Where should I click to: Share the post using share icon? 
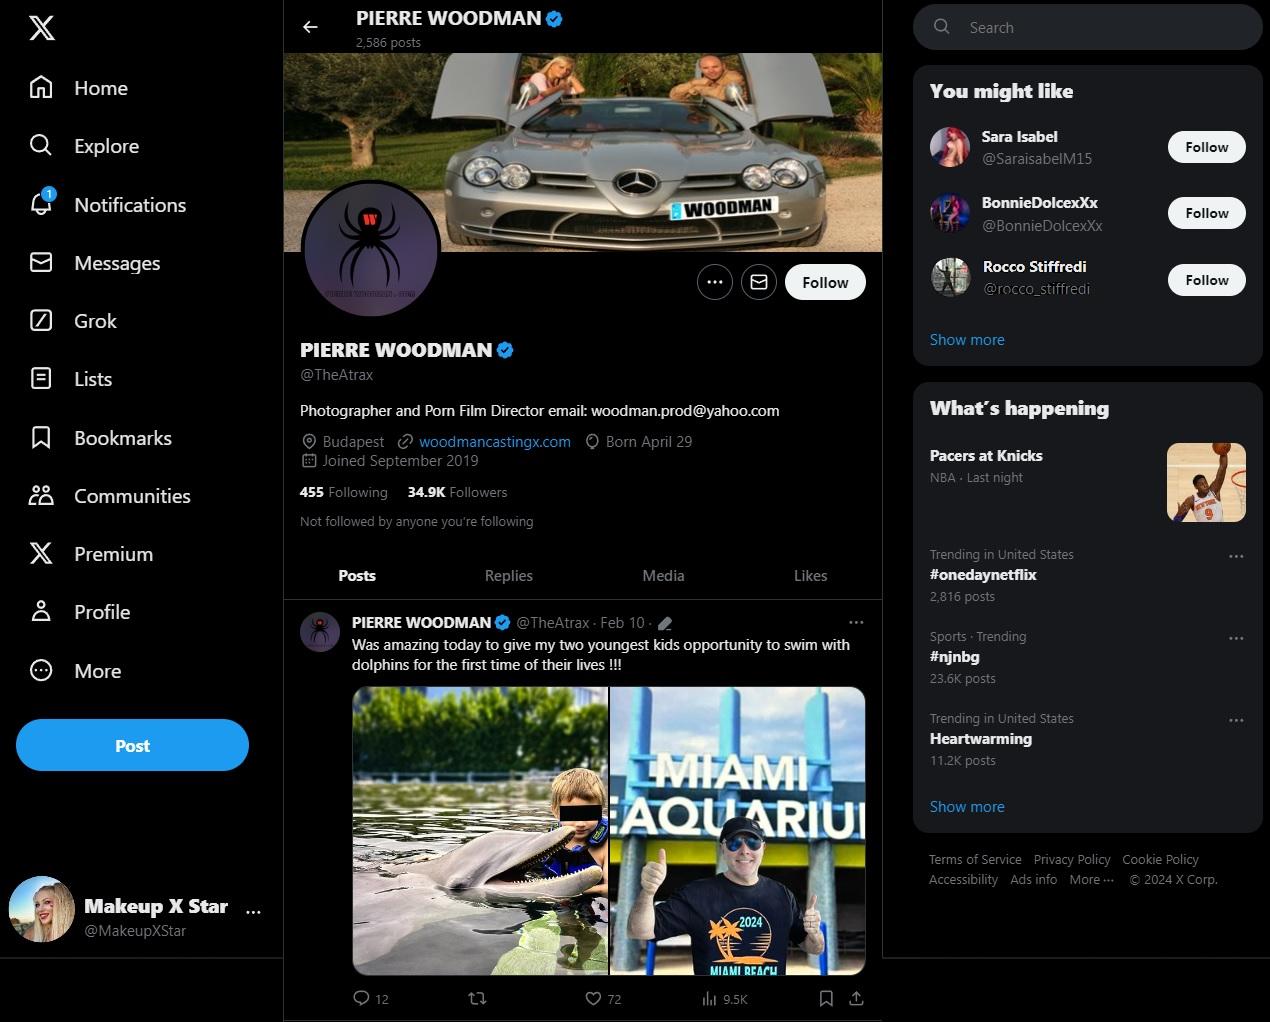tap(856, 998)
